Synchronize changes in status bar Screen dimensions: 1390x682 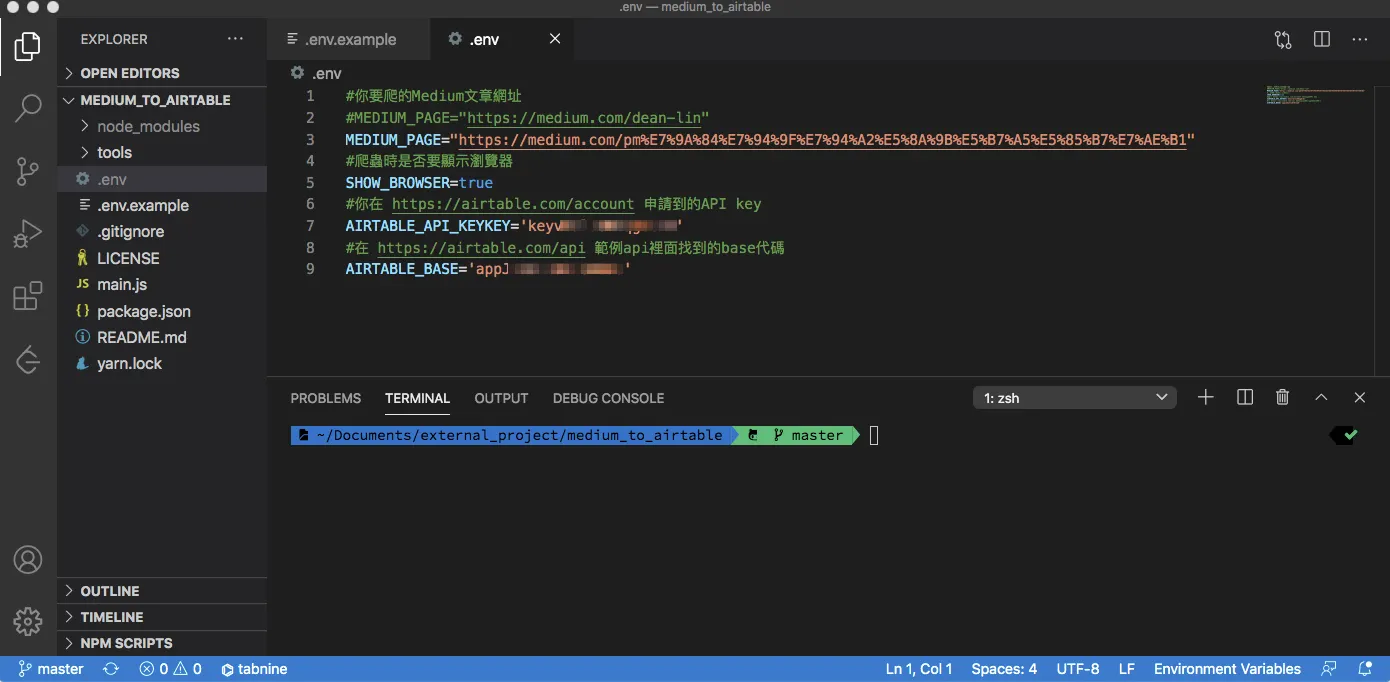pyautogui.click(x=111, y=669)
